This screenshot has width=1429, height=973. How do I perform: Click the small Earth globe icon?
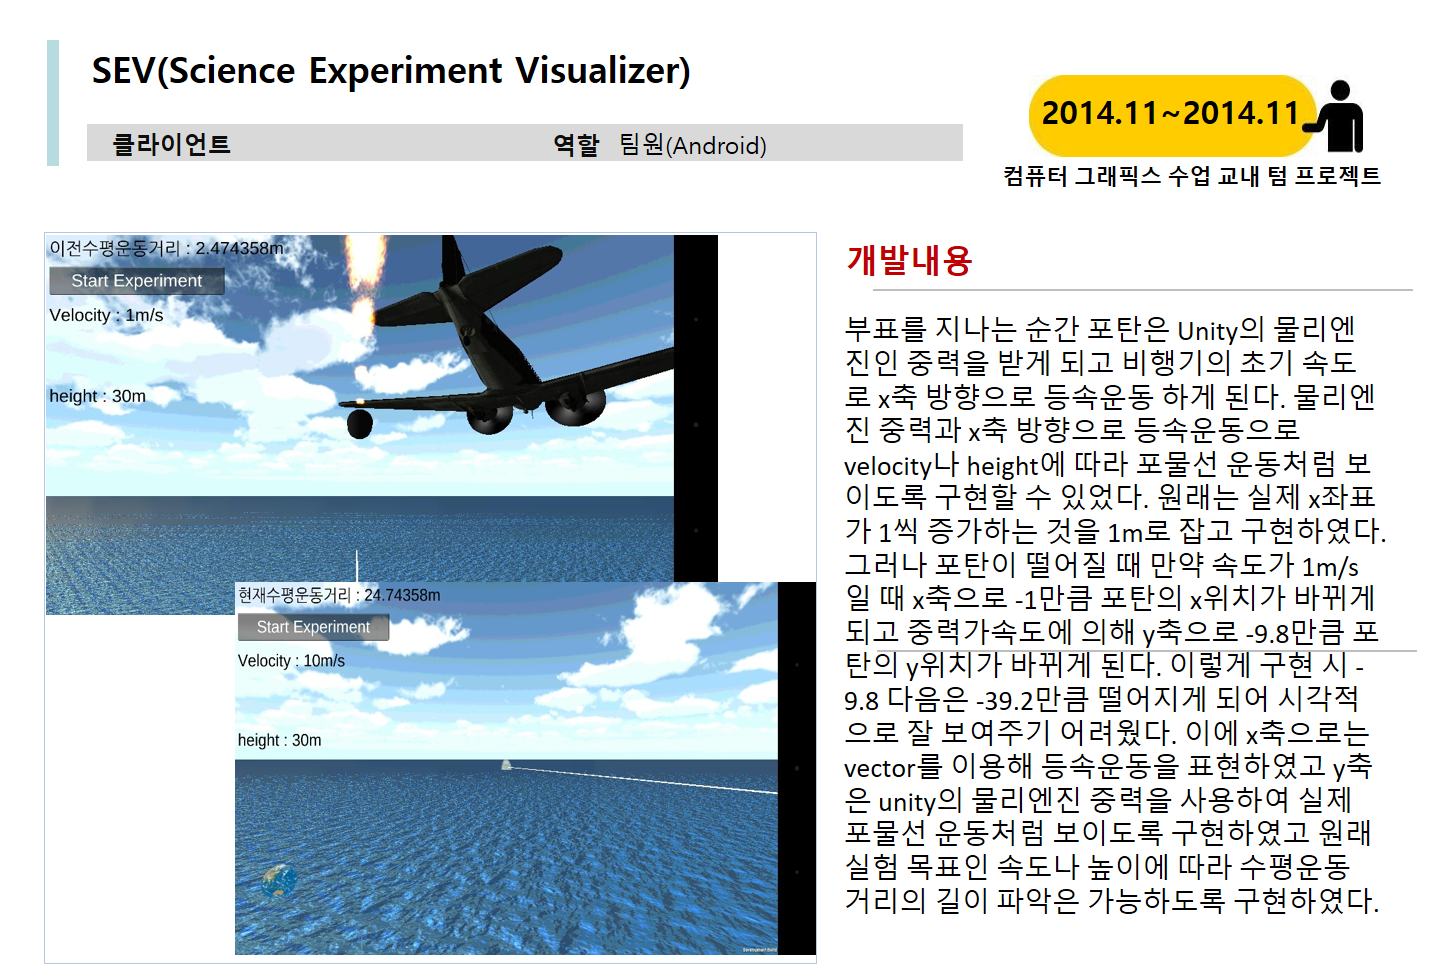point(279,881)
